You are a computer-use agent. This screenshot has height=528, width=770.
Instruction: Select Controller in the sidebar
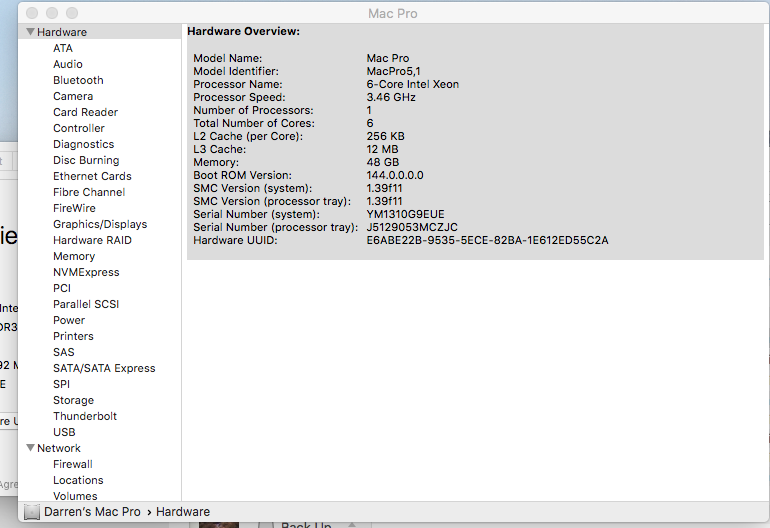click(79, 128)
